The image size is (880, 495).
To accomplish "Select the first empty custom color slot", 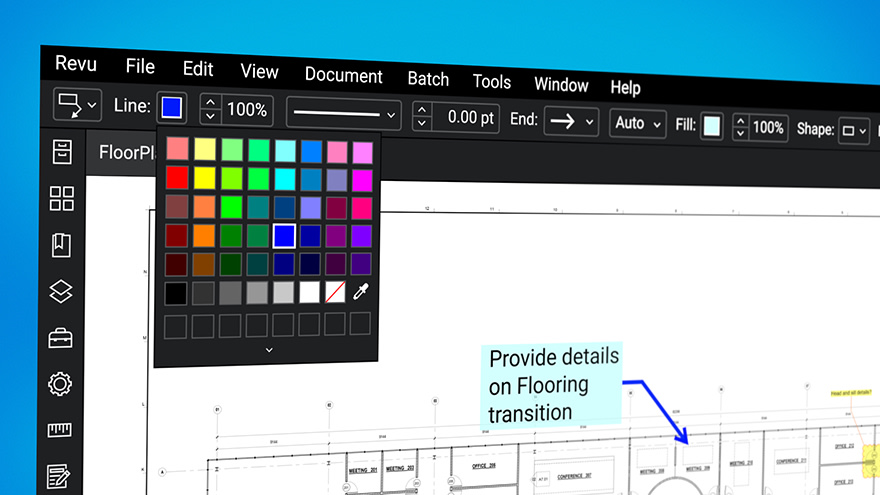I will click(175, 327).
